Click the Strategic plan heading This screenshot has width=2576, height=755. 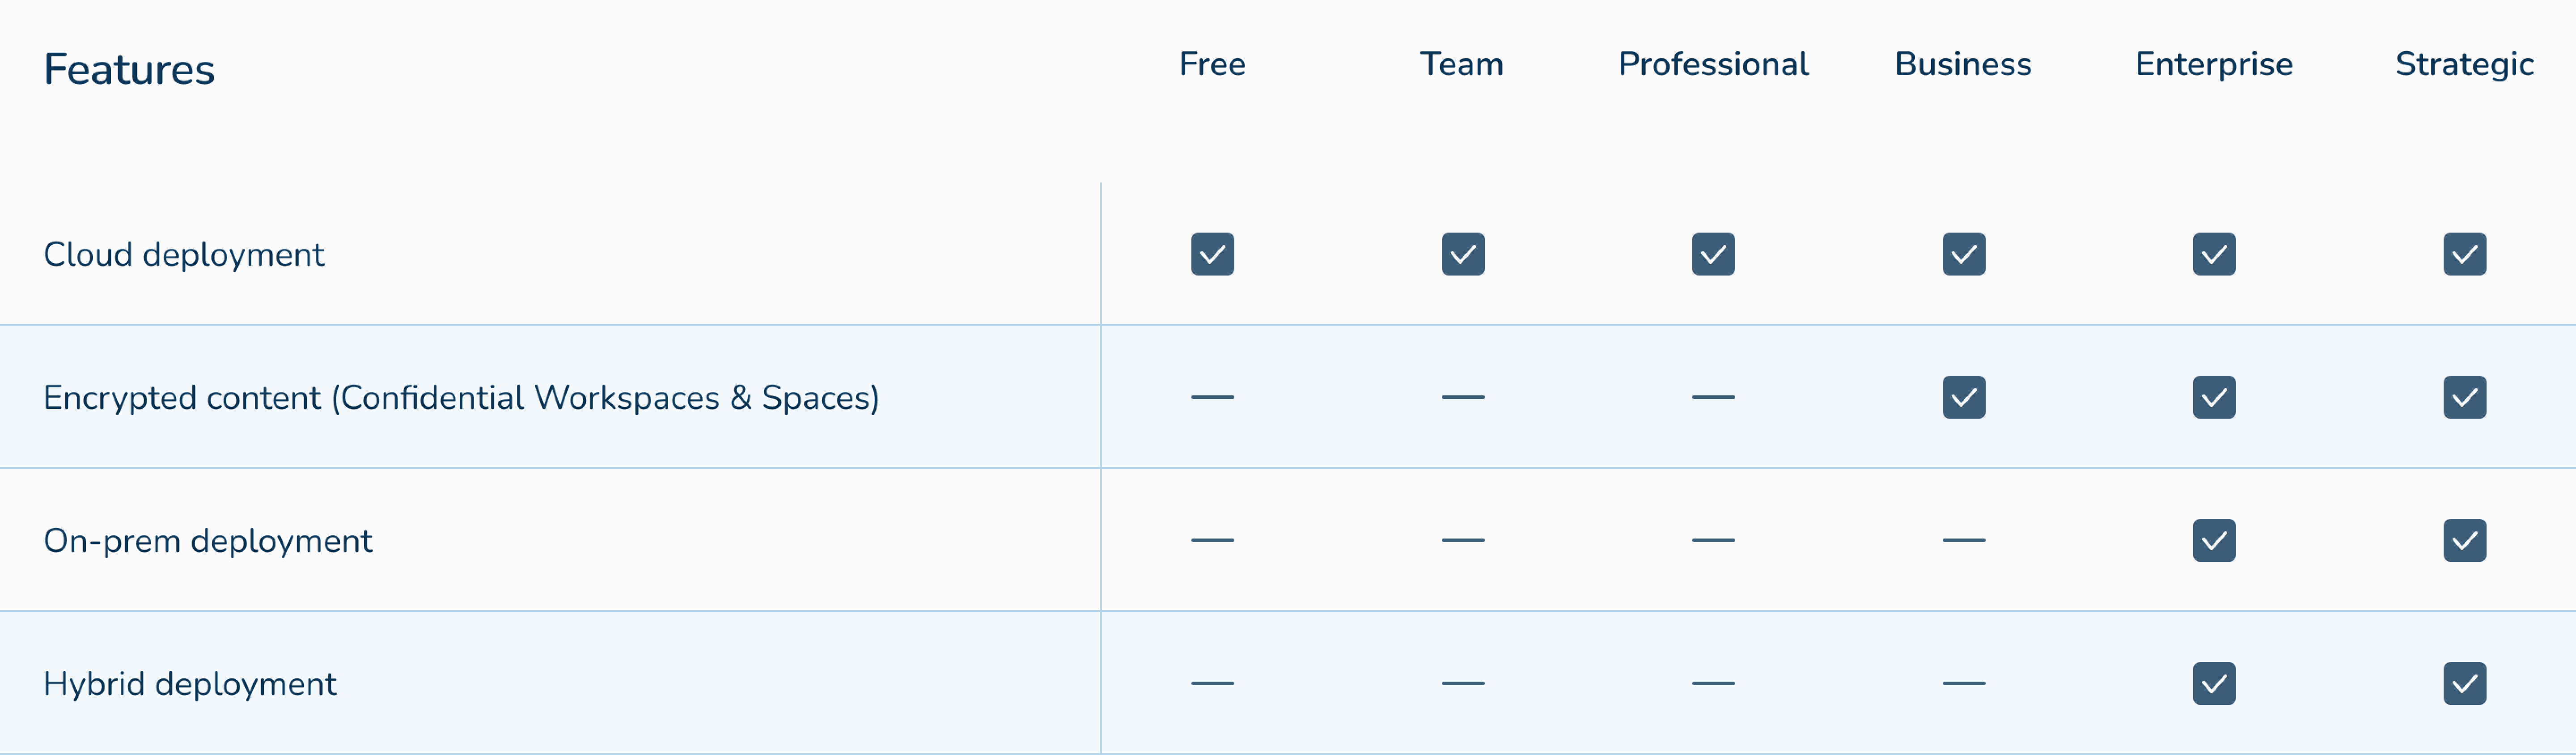[x=2464, y=64]
